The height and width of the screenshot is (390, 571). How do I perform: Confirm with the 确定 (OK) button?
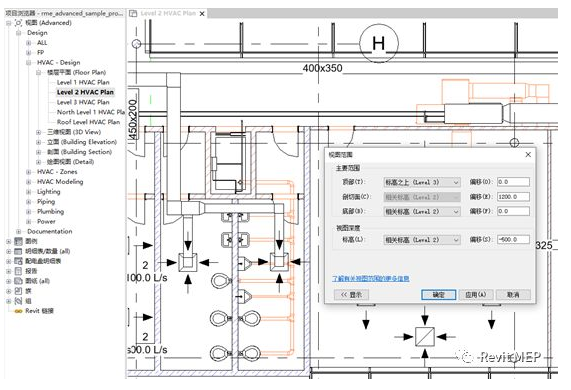pos(438,295)
